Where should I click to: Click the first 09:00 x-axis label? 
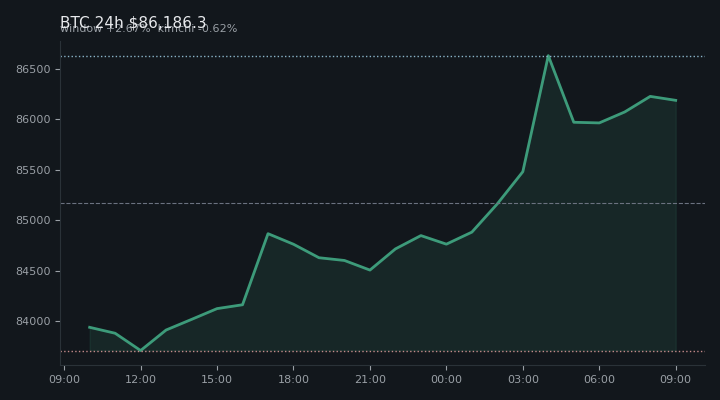pyautogui.click(x=64, y=379)
